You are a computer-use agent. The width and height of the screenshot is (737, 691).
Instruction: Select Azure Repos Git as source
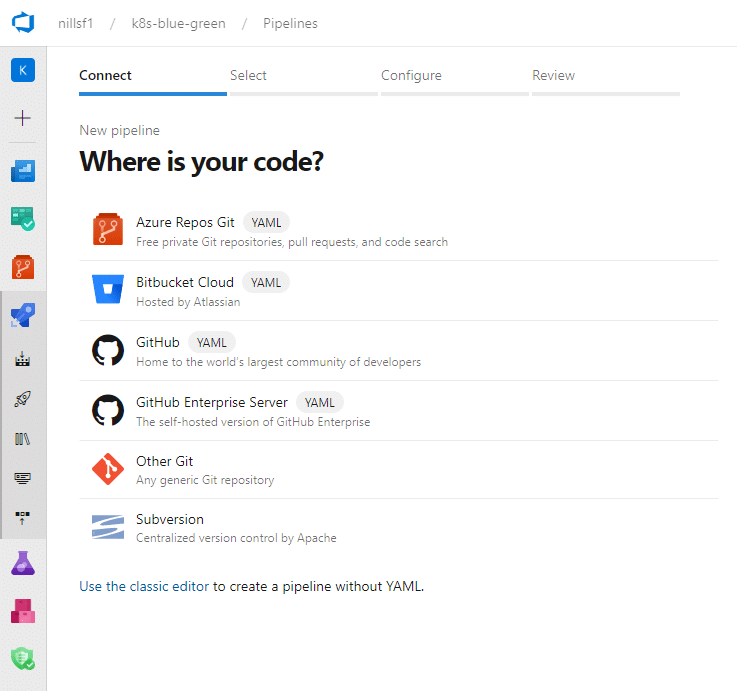point(399,231)
